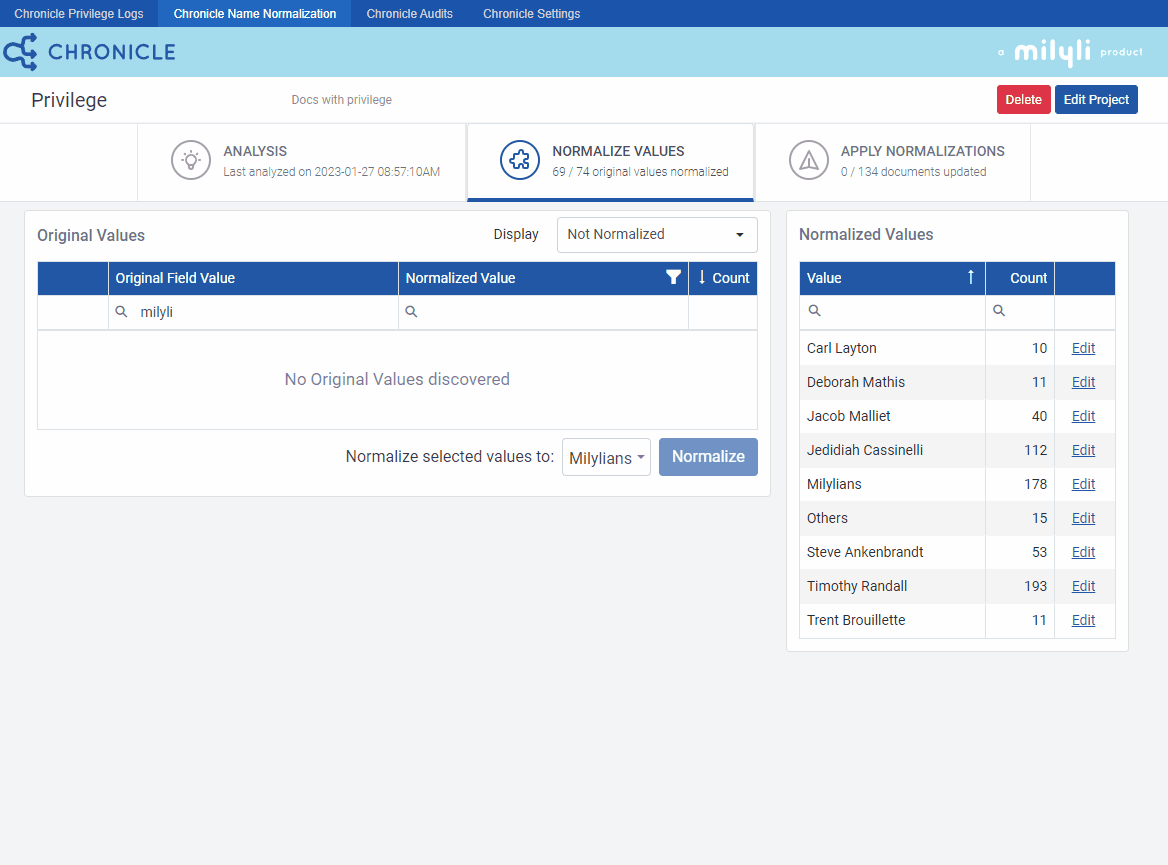Click the Chronicle logo icon
Screen dimensions: 1168x865
20,52
